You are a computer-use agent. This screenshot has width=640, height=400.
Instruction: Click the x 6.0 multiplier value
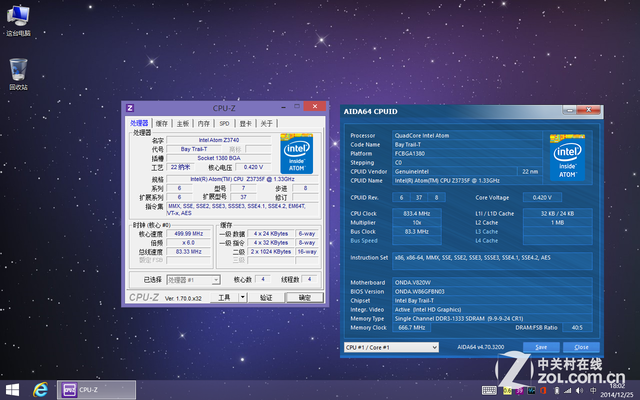[189, 242]
